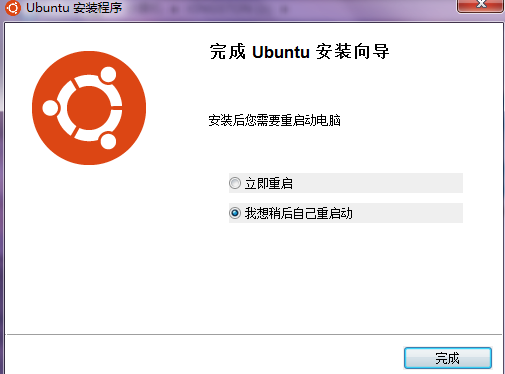Viewport: 505px width, 374px height.
Task: Click the large Ubuntu logo image
Action: 89,108
